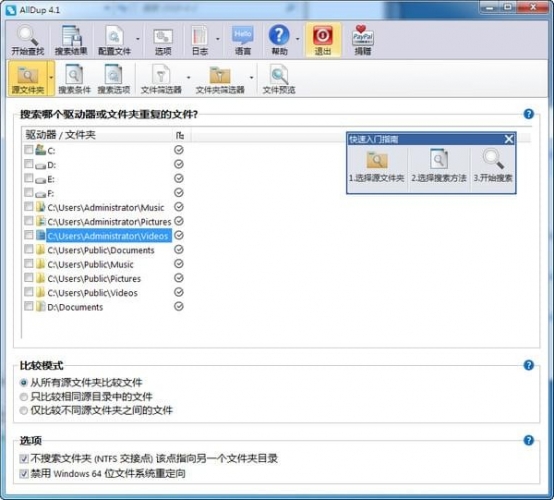Click 1.选择源文件夹 in quick guide

377,167
